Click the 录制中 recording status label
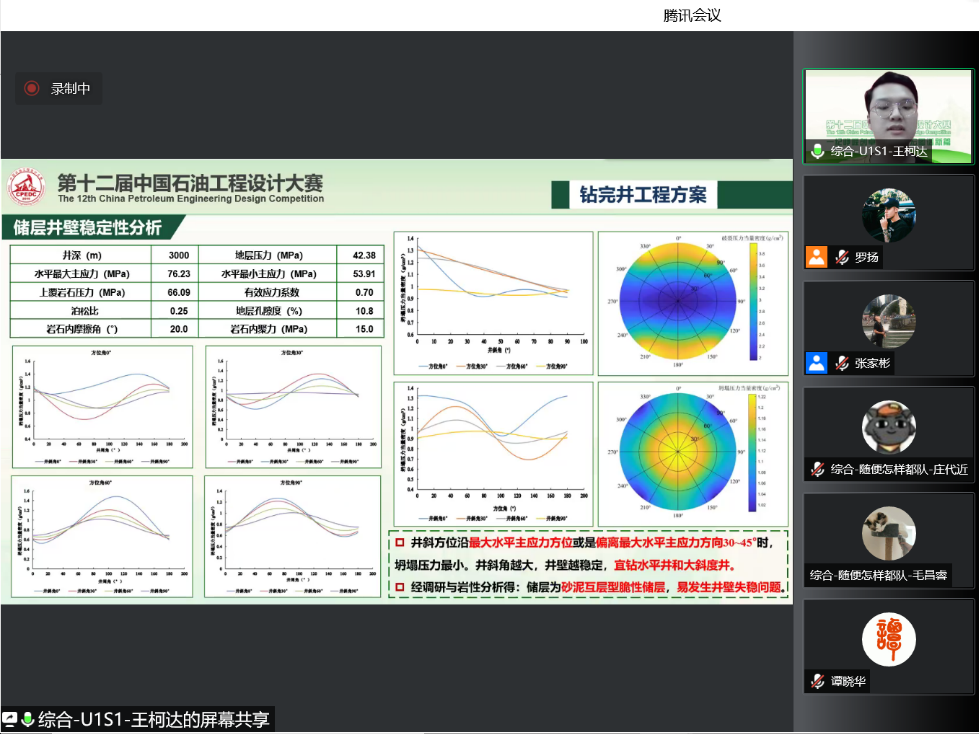This screenshot has width=979, height=734. pyautogui.click(x=71, y=89)
